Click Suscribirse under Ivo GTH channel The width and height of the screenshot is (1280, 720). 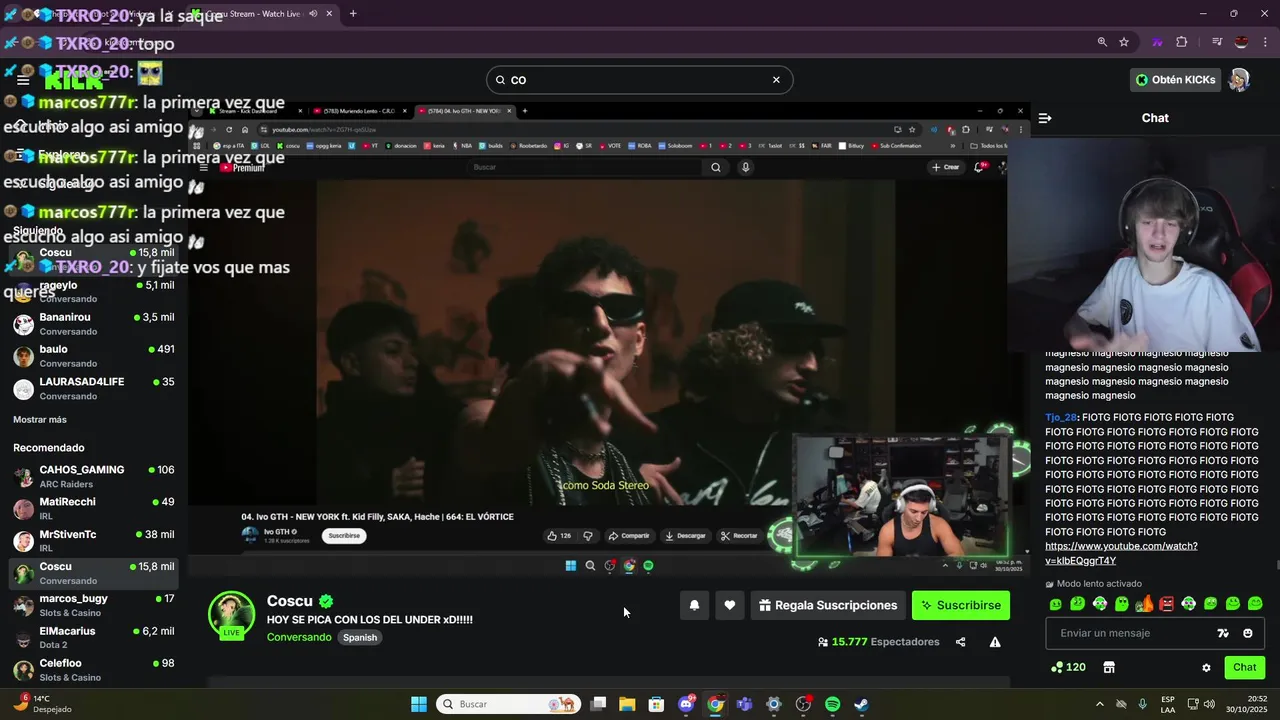click(344, 536)
